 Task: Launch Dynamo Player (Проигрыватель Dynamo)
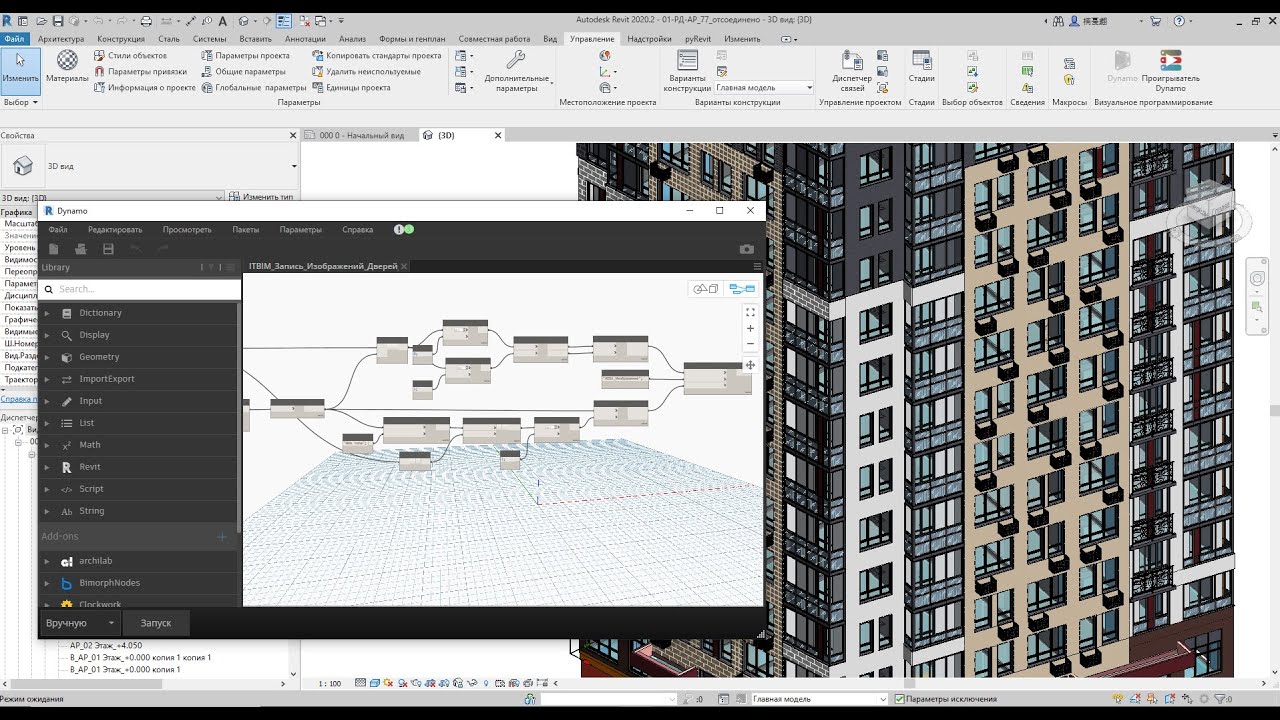point(1170,71)
